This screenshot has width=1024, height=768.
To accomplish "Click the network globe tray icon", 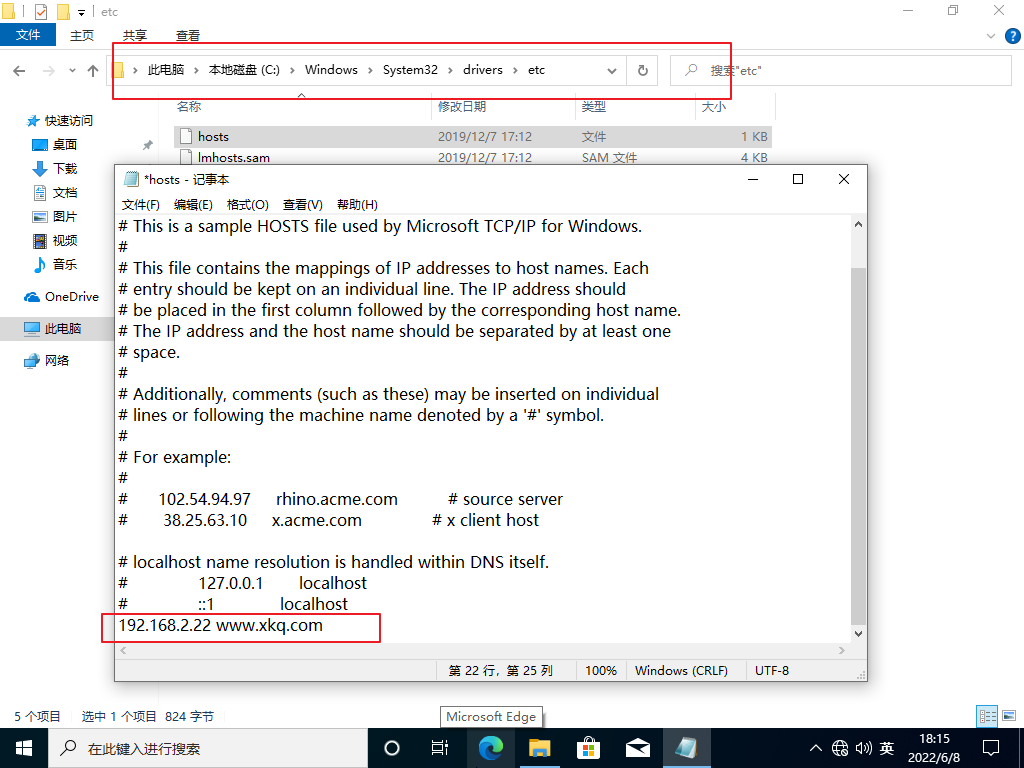I will pyautogui.click(x=840, y=748).
